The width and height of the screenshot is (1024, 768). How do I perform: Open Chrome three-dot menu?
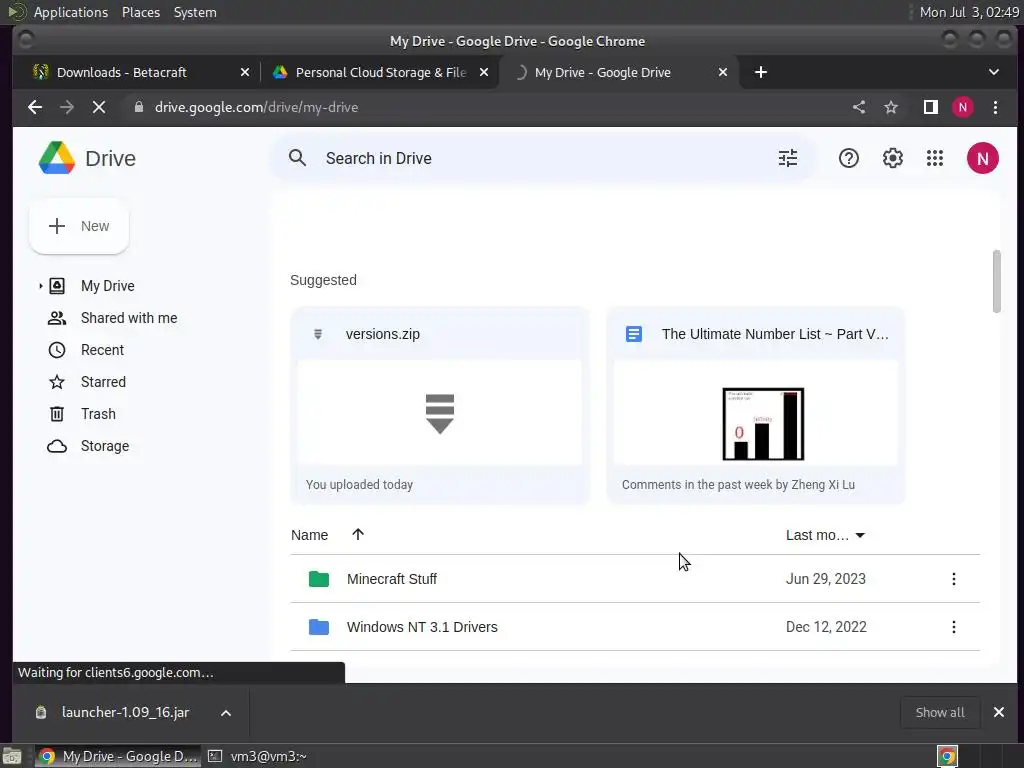click(x=995, y=107)
